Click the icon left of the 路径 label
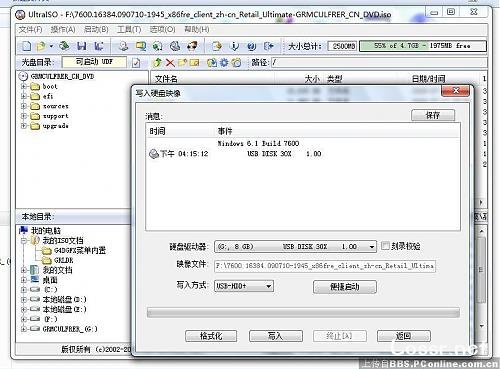The width and height of the screenshot is (500, 369). tap(236, 62)
